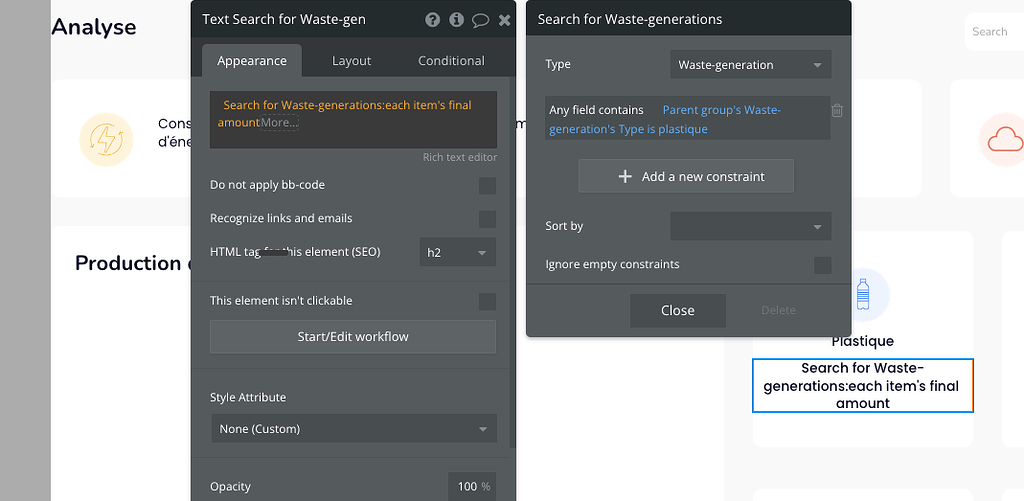Toggle 'Recognize links and emails' checkbox
The width and height of the screenshot is (1024, 501).
487,219
